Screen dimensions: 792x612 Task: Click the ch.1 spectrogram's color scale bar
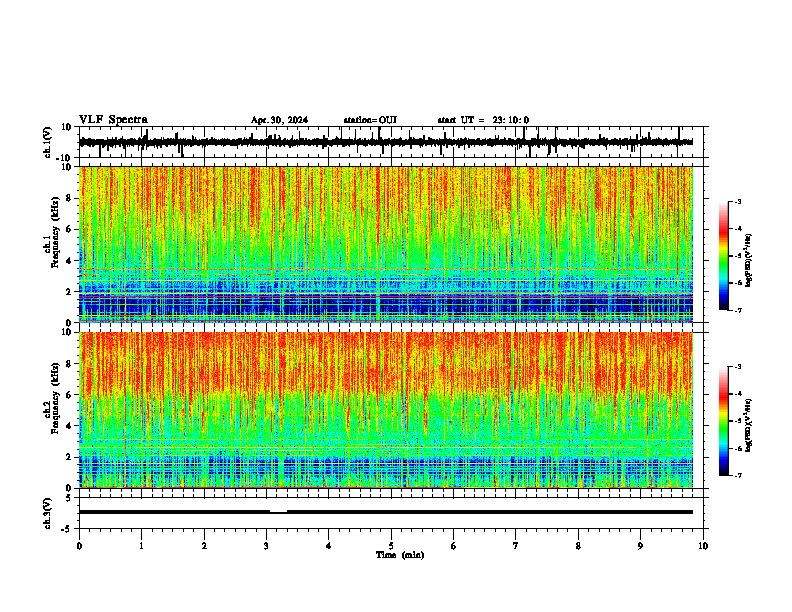(x=724, y=256)
